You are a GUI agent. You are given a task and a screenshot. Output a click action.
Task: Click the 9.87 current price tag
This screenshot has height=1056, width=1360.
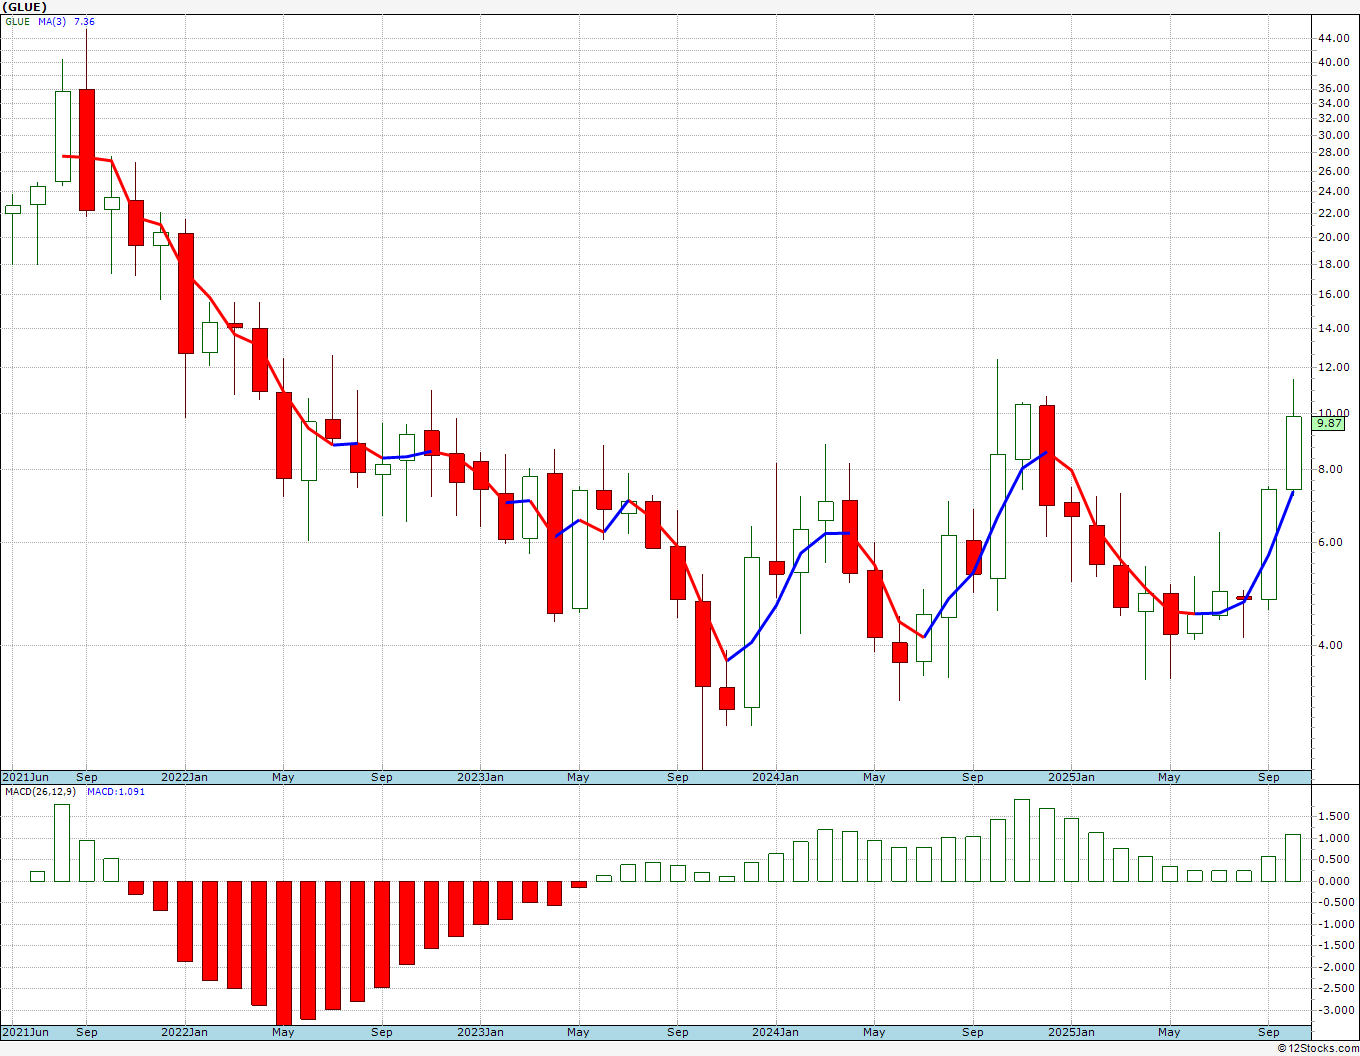tap(1329, 423)
